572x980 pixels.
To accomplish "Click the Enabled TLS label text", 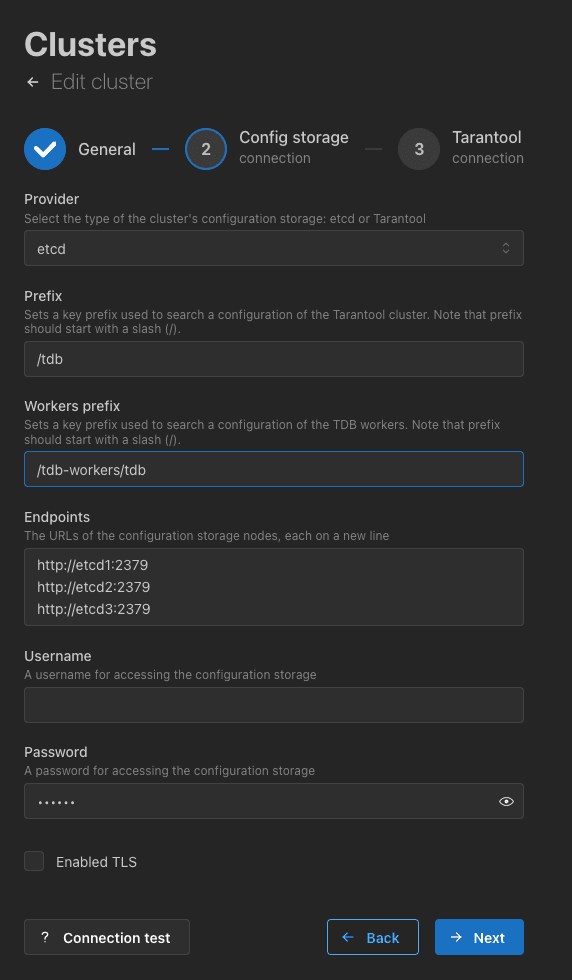I will (96, 862).
